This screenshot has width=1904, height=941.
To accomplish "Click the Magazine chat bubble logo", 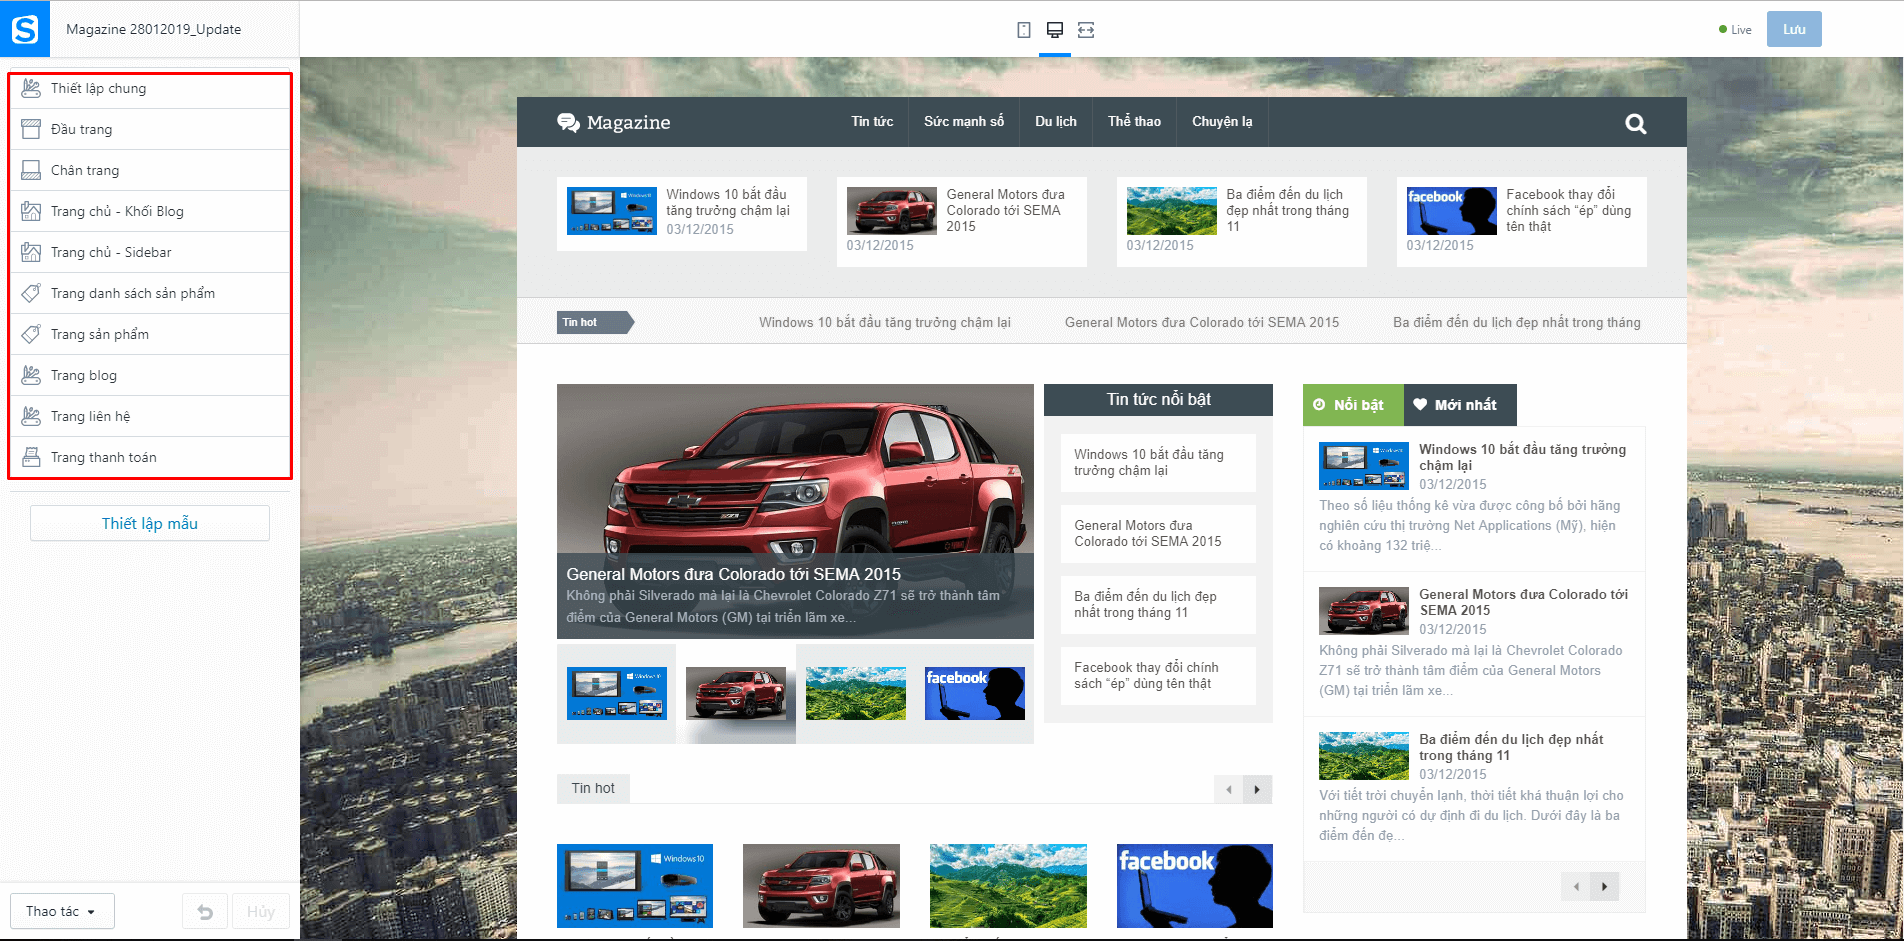I will 569,123.
